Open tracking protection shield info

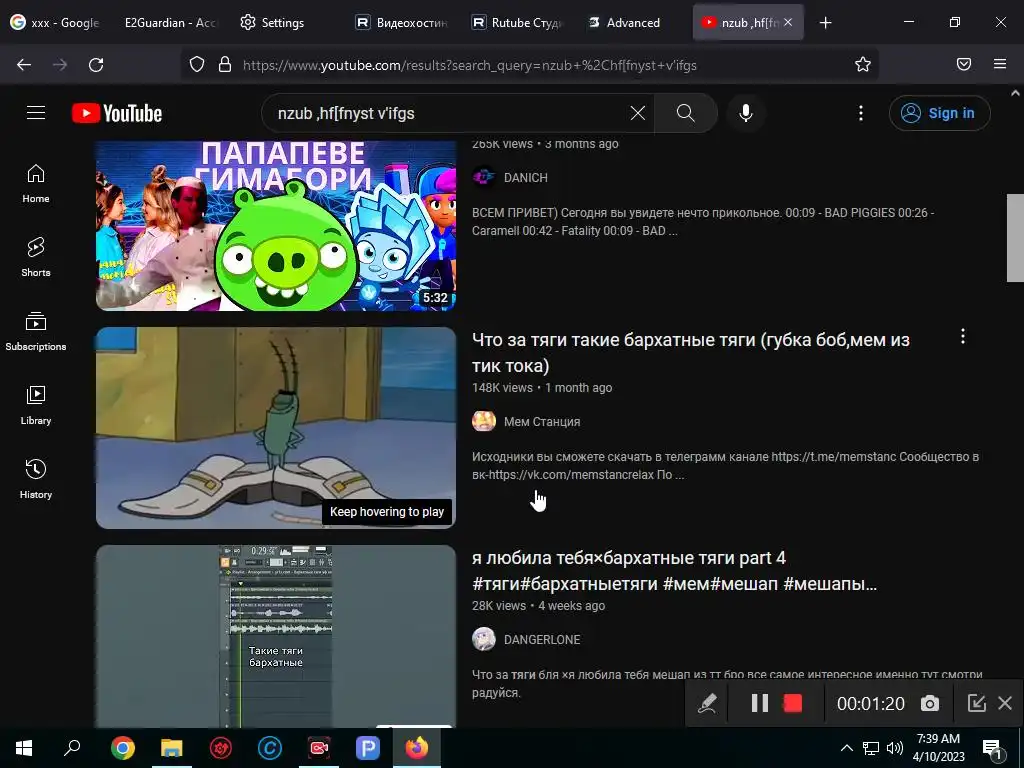[197, 65]
